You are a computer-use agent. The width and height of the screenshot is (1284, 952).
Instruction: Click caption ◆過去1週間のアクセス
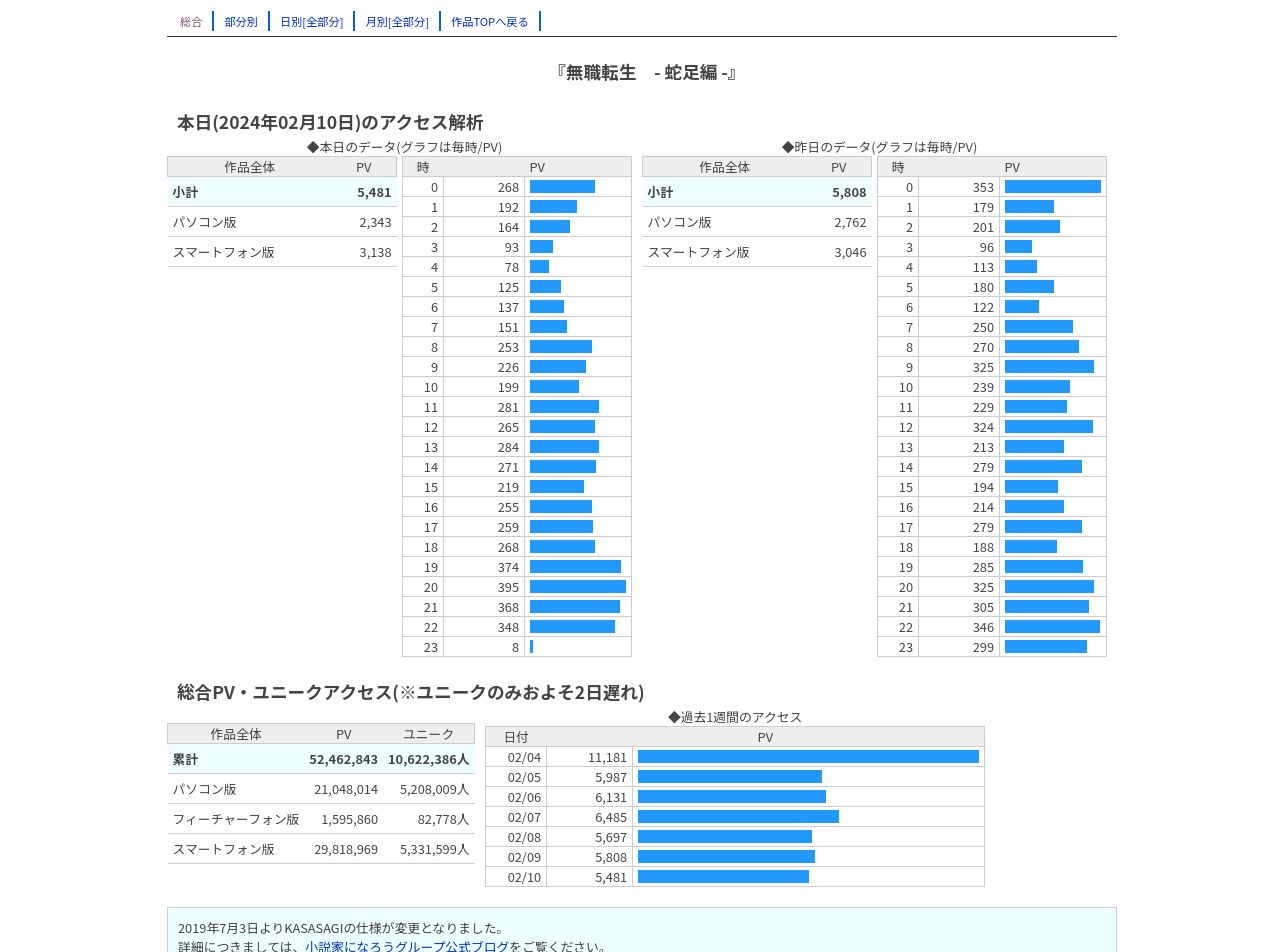pos(735,717)
